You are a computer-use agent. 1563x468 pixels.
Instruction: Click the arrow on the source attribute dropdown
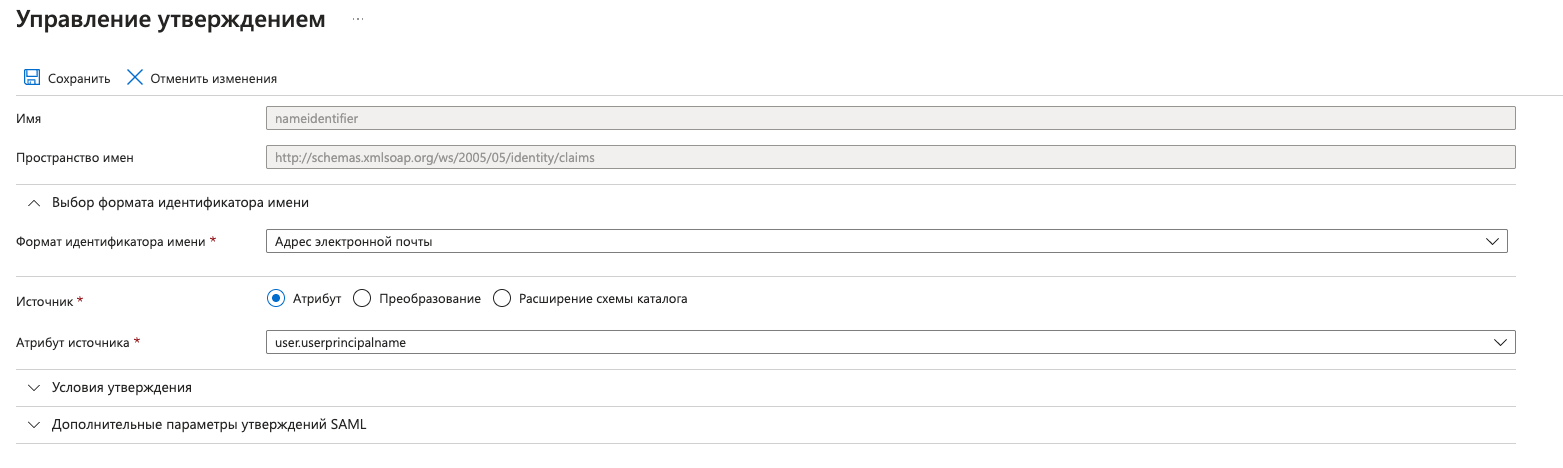pos(1500,342)
